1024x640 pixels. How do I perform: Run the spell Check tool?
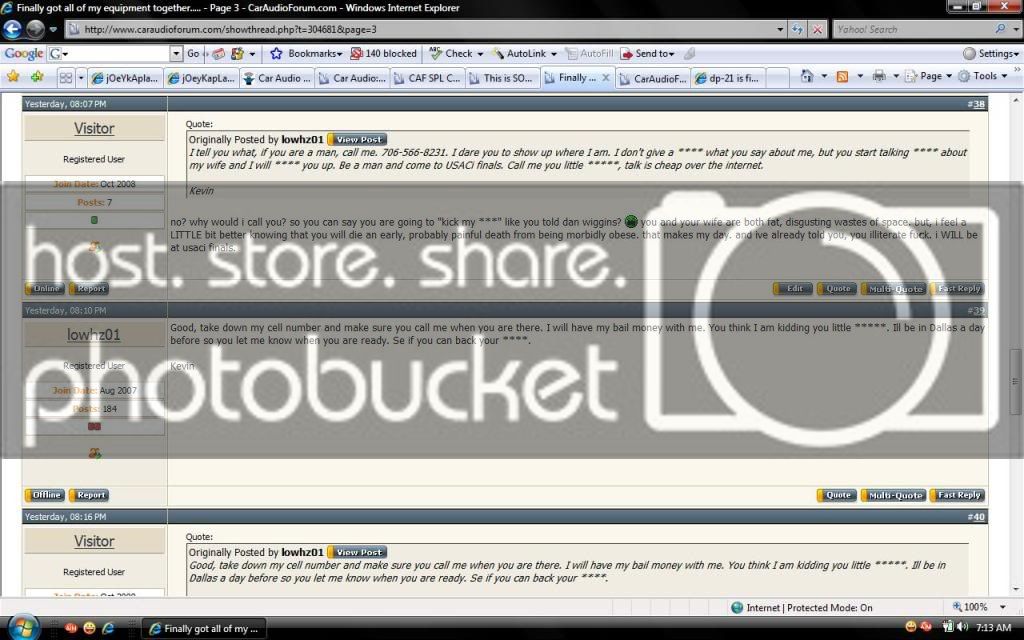(x=451, y=54)
